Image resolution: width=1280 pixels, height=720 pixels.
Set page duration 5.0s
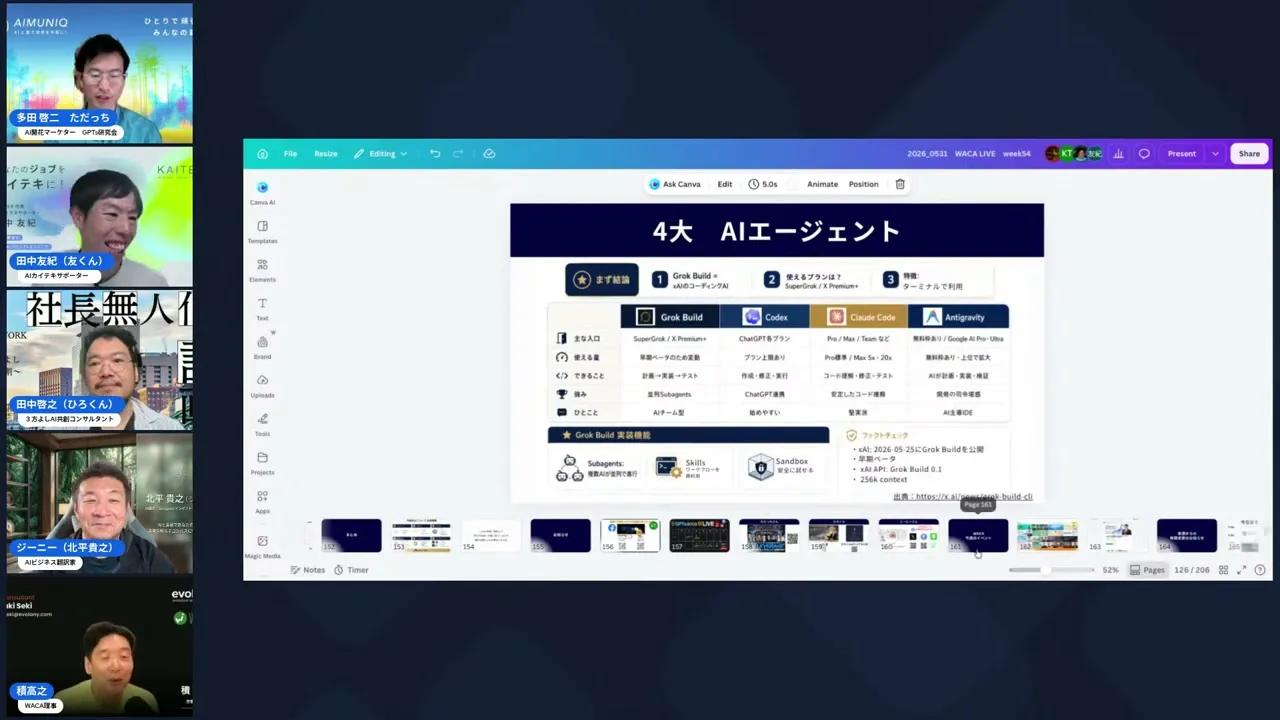(763, 184)
